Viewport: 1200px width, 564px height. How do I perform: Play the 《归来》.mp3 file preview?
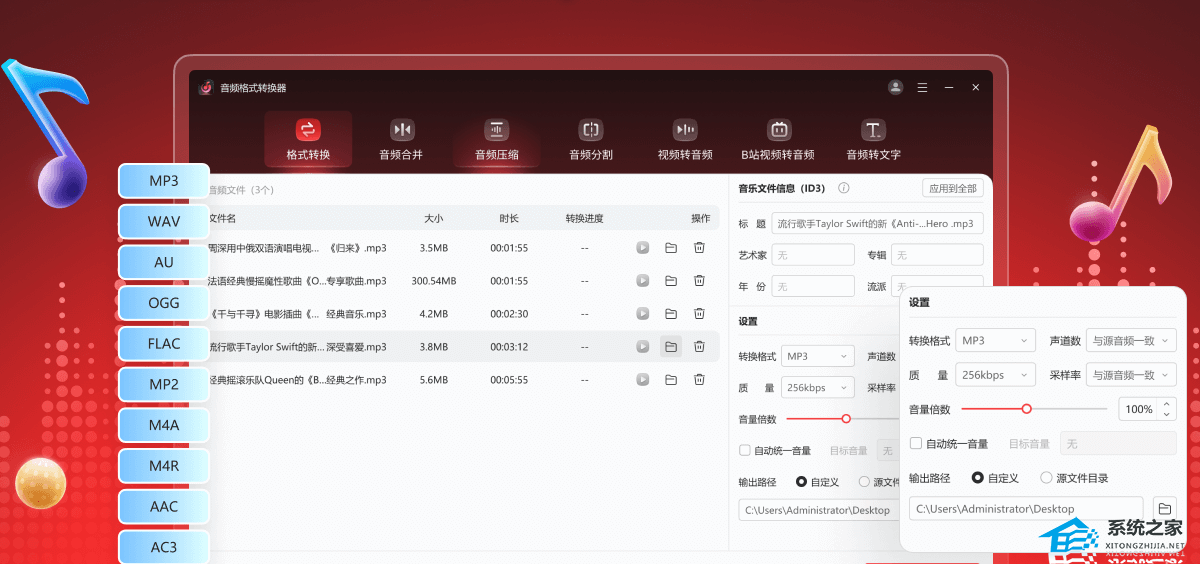coord(643,248)
